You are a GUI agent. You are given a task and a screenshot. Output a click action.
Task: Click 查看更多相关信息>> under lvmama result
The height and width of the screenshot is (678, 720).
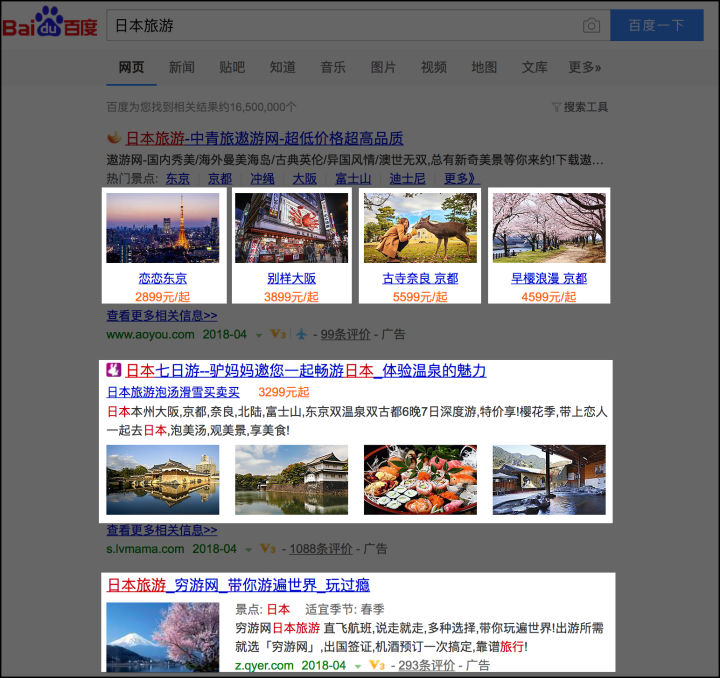162,530
